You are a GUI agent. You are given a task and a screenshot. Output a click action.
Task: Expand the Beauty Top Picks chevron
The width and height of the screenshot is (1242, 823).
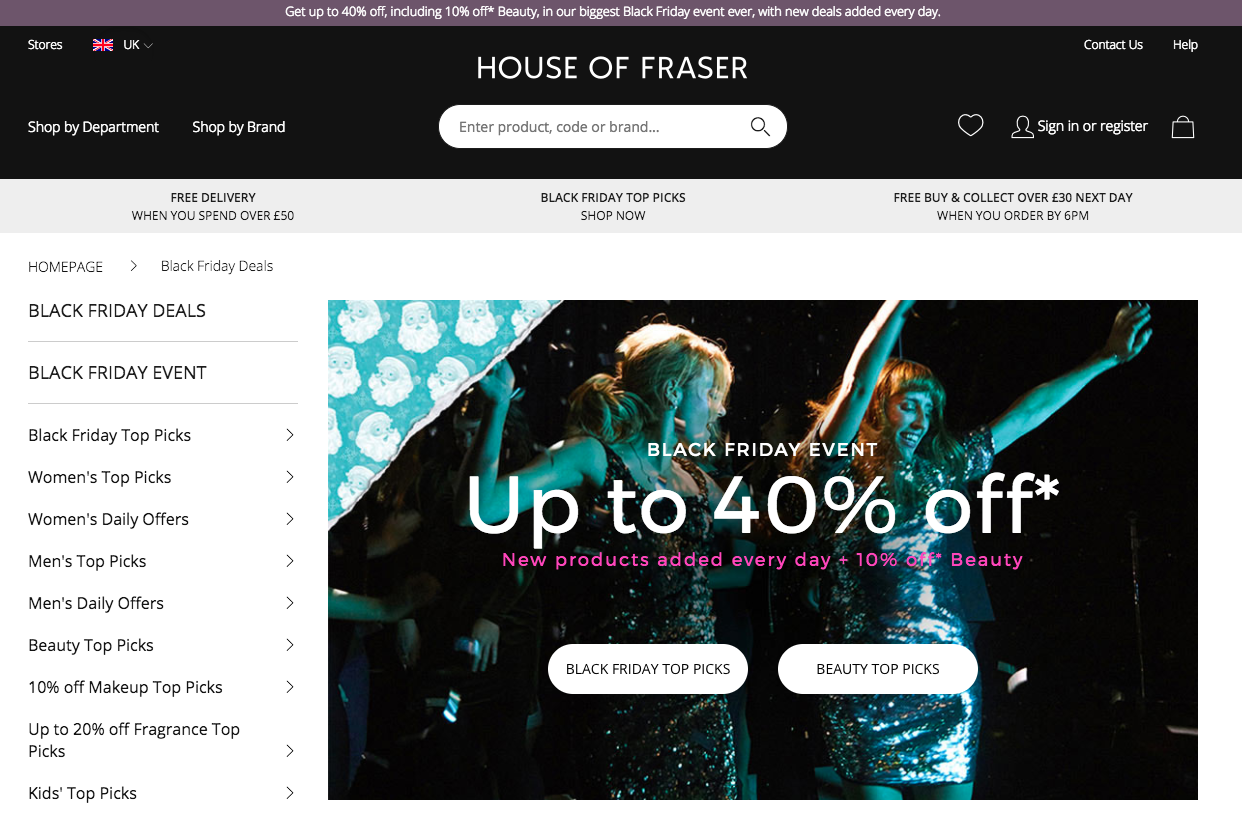(x=290, y=645)
